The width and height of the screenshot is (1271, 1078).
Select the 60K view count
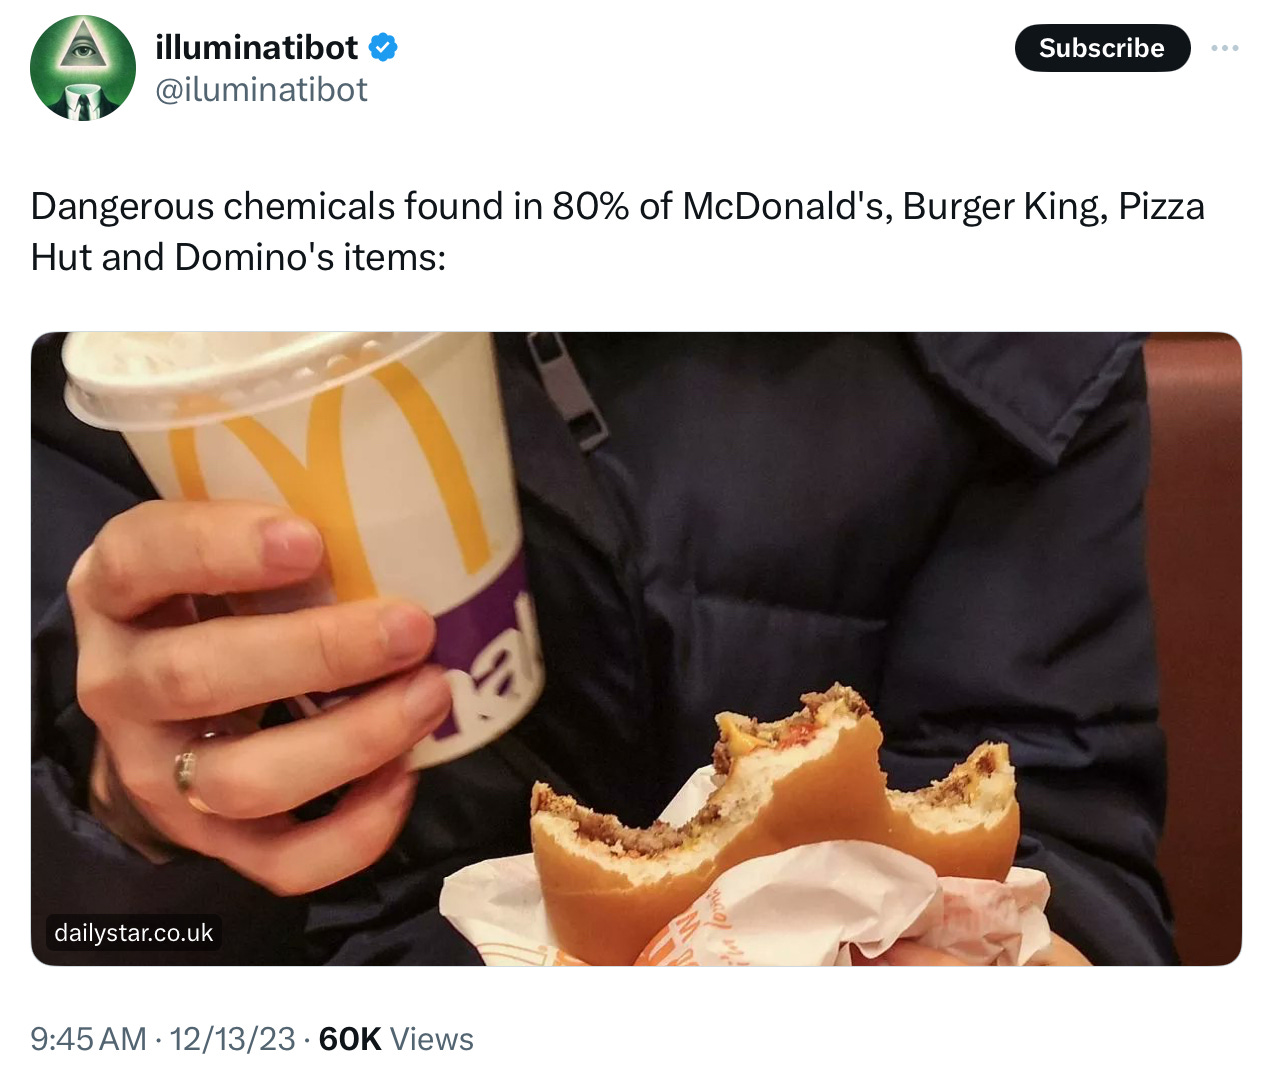350,1039
